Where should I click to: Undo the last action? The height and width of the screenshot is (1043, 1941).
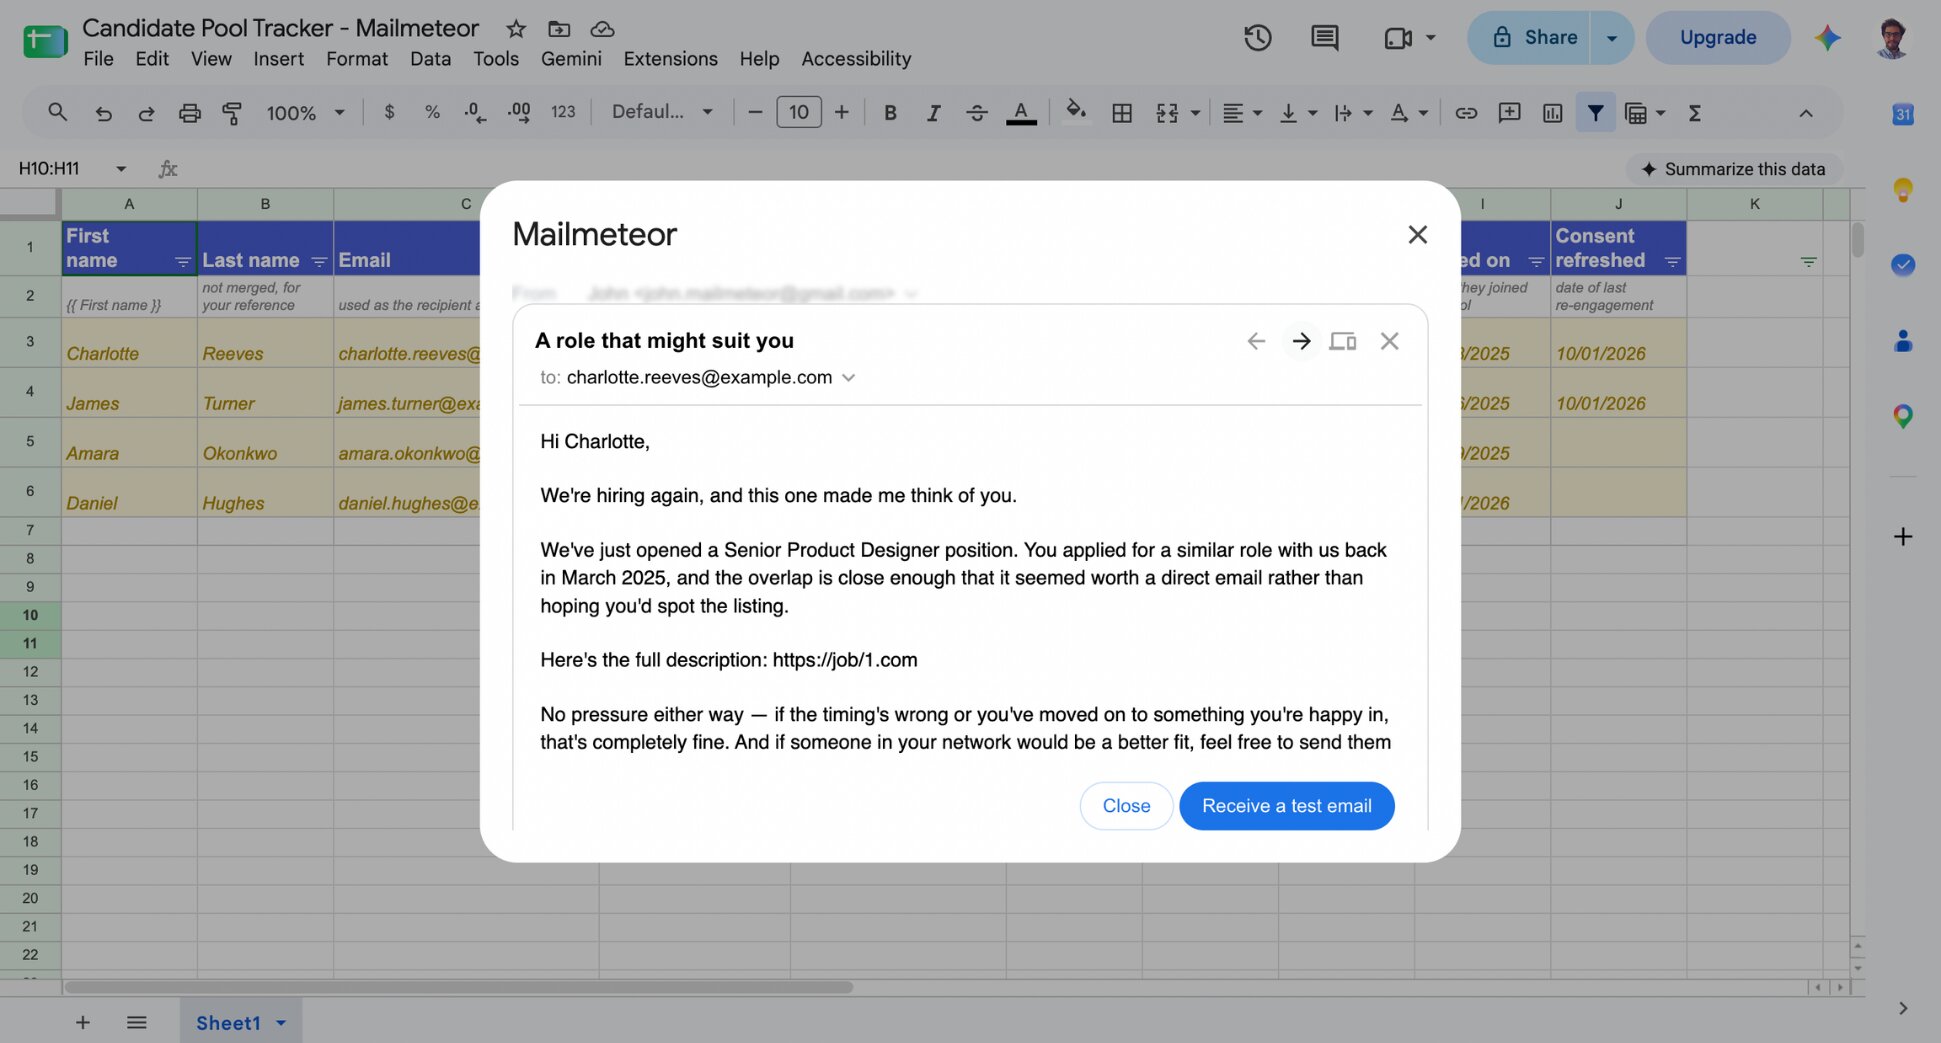[x=103, y=113]
